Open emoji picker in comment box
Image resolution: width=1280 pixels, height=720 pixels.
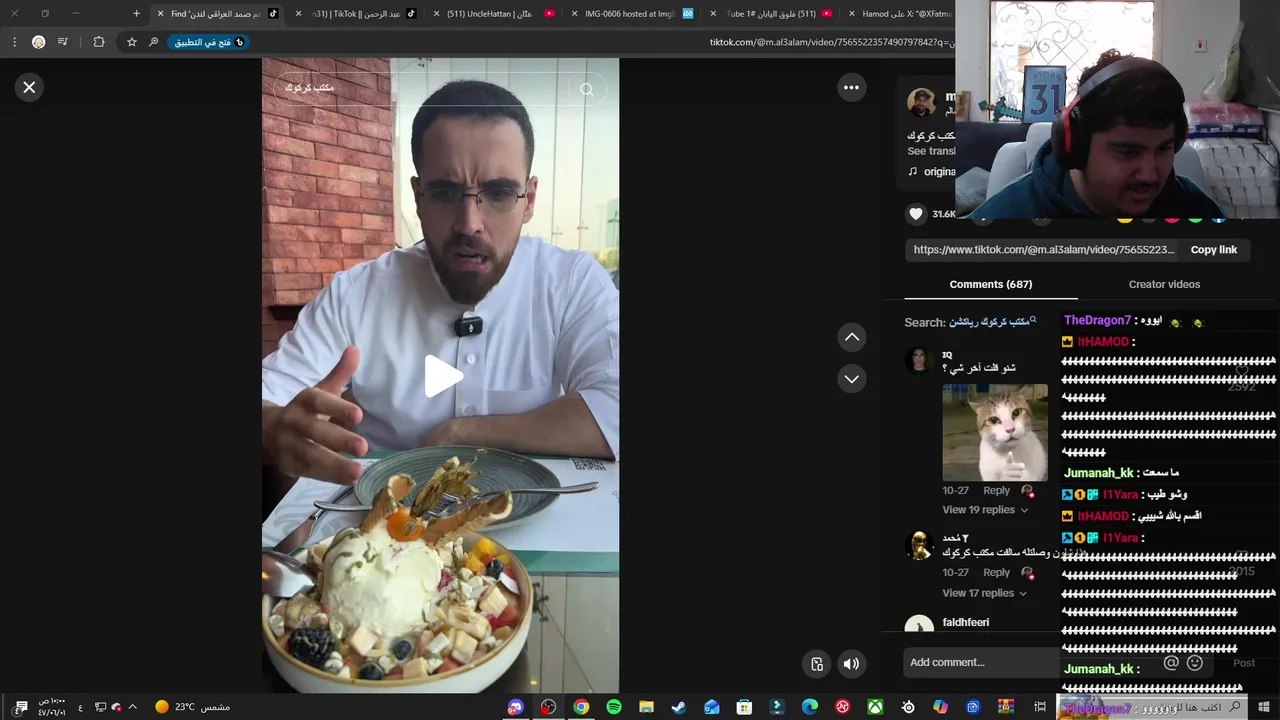click(1195, 663)
